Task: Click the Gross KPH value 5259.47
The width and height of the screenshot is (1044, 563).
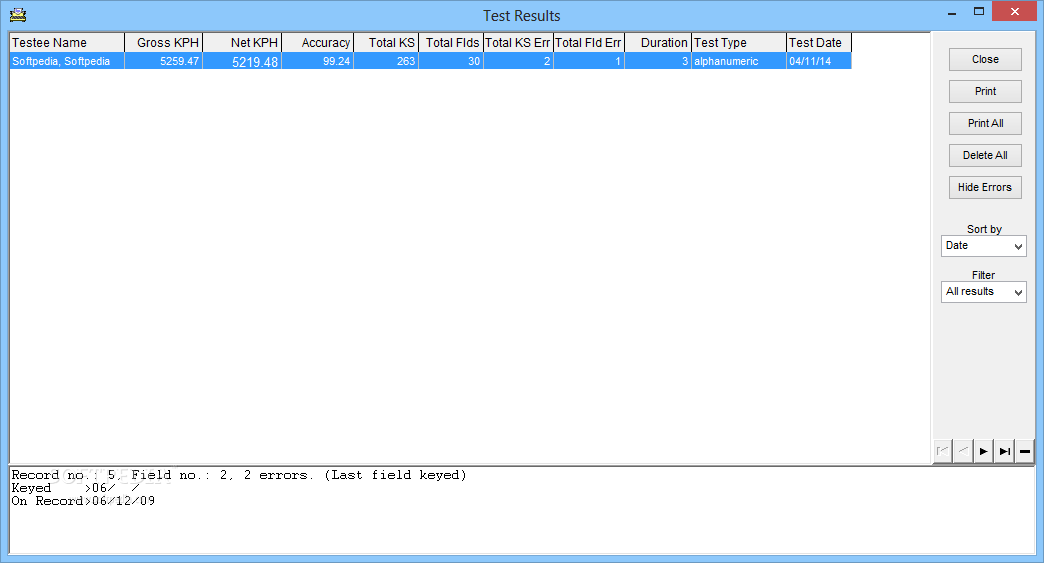Action: point(164,61)
